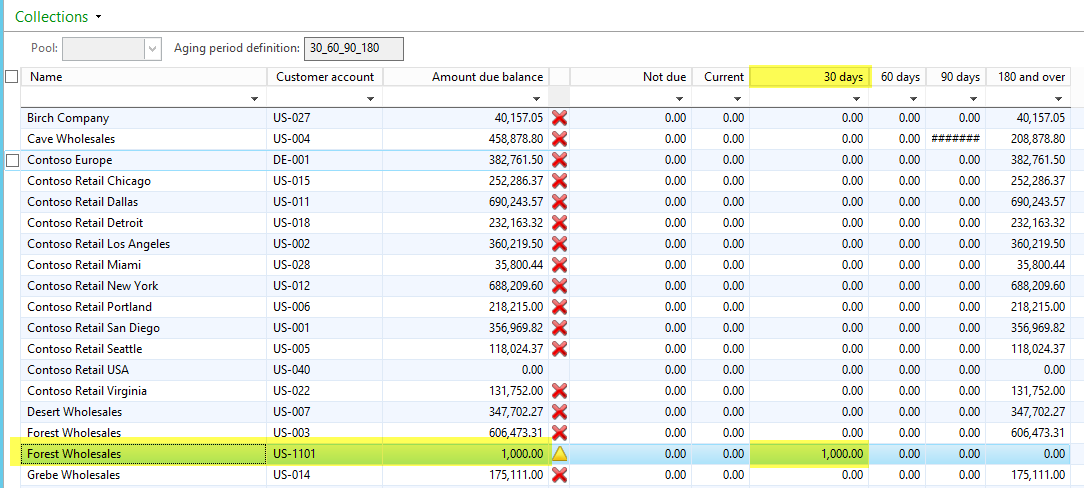Open the Collections title menu

tap(98, 17)
